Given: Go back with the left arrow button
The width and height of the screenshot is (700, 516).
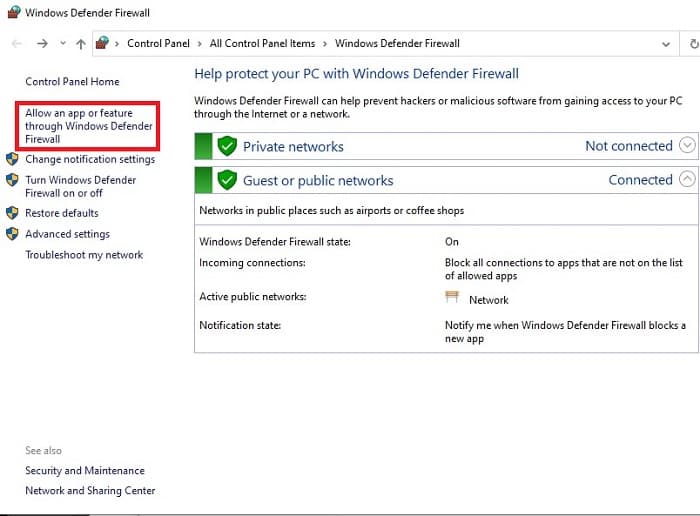Looking at the screenshot, I should pyautogui.click(x=17, y=43).
